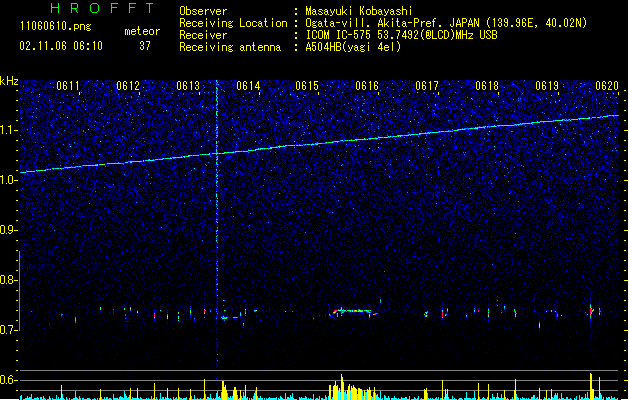
Task: Select the filename 11060610.png
Action: (55, 26)
